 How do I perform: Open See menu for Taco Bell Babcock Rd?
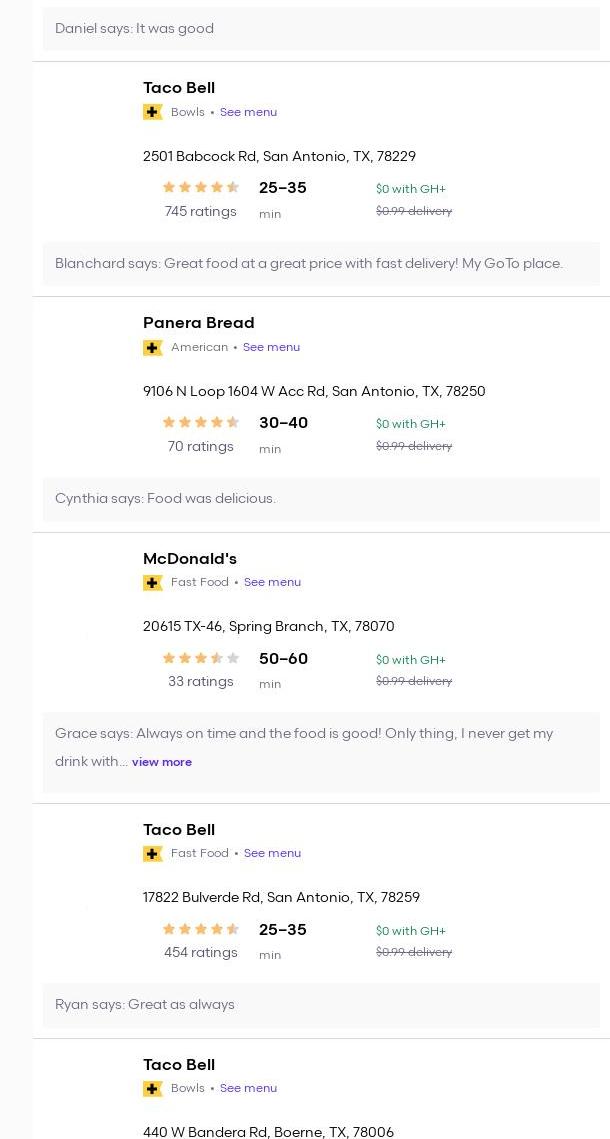click(248, 112)
